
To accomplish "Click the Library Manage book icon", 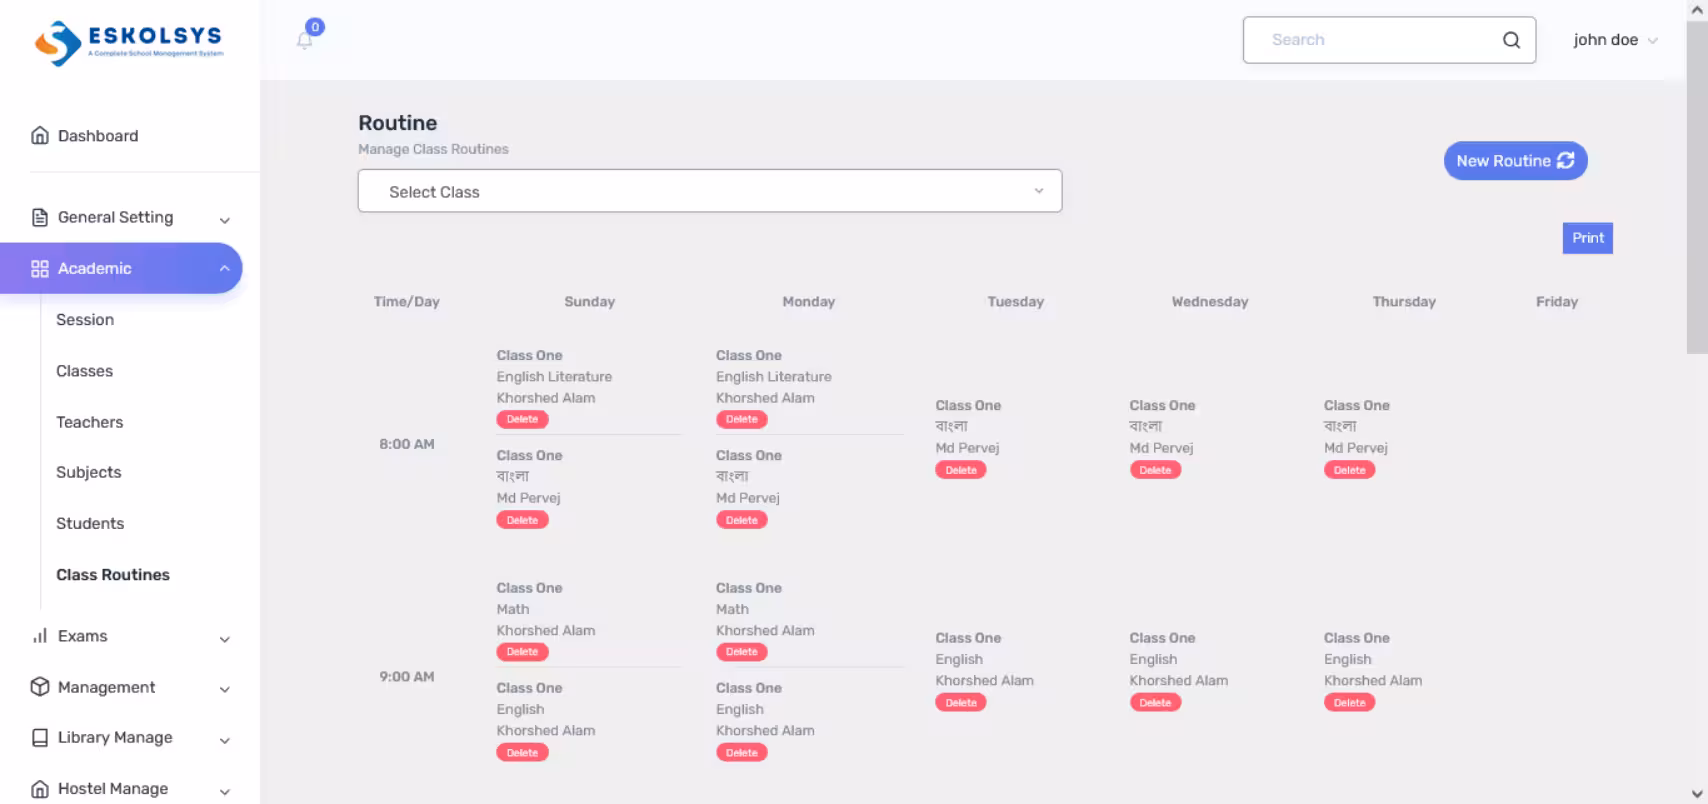I will pos(40,738).
